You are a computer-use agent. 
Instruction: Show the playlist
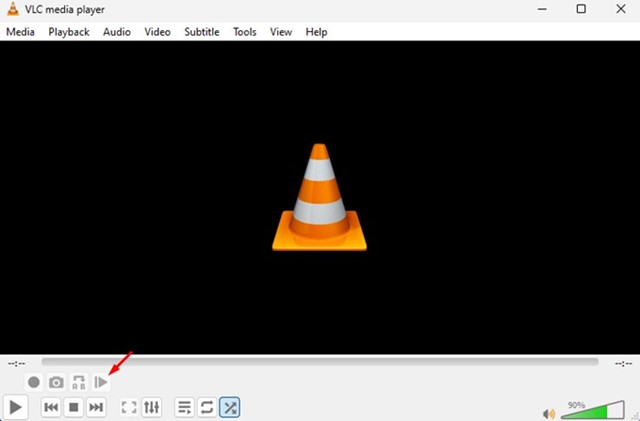pos(184,407)
